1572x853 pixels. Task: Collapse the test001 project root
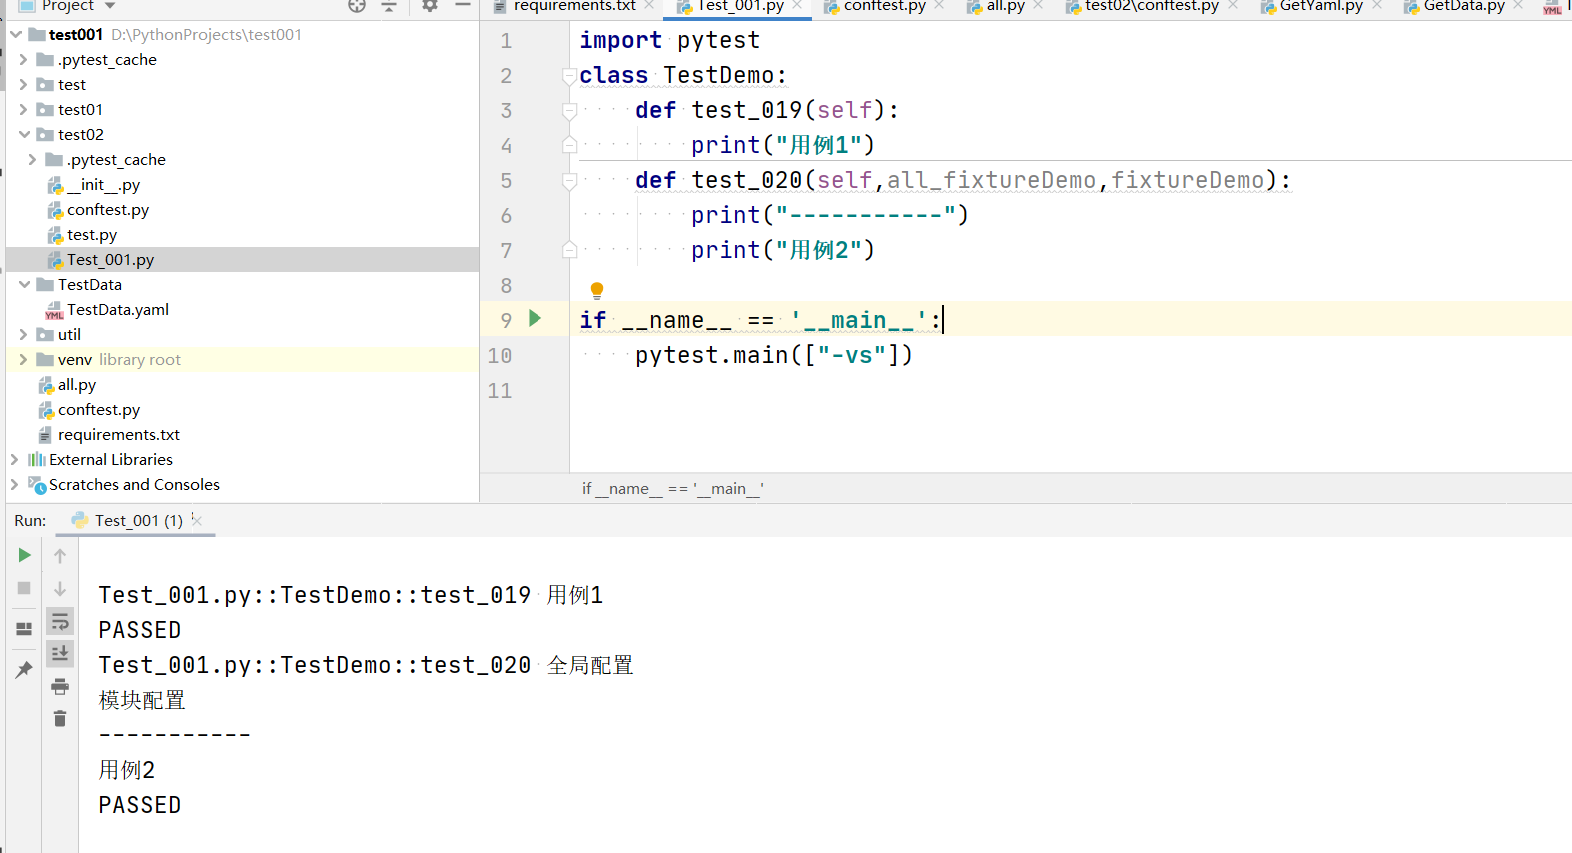coord(16,34)
